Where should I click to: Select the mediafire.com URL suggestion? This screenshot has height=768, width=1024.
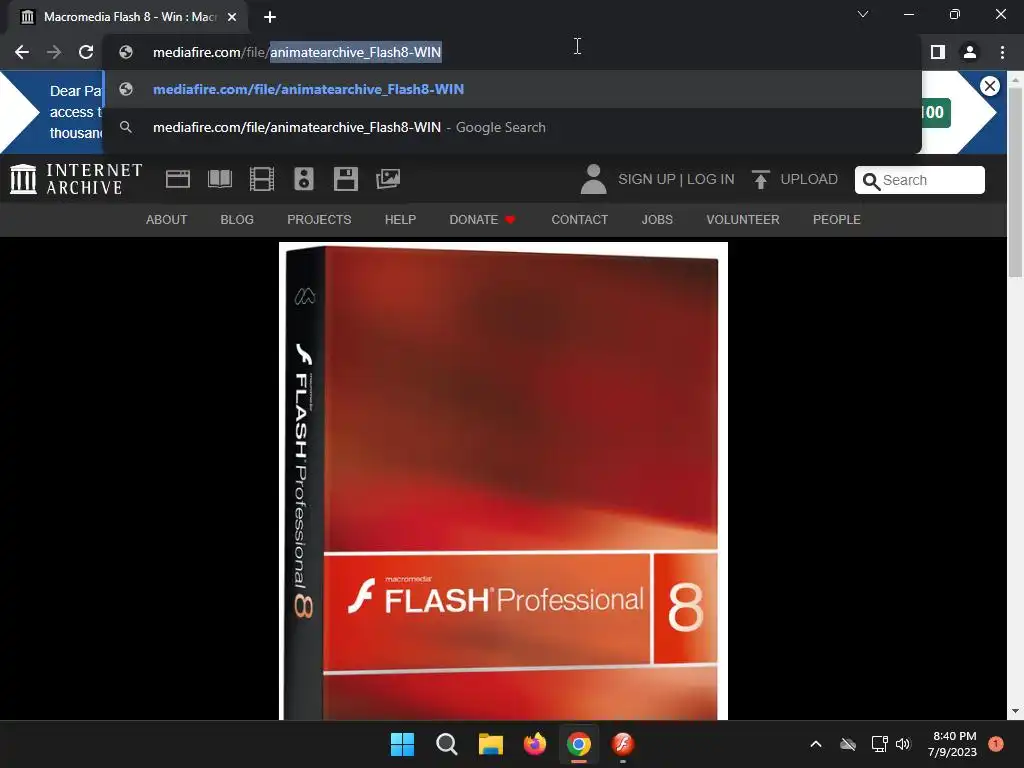(x=512, y=89)
